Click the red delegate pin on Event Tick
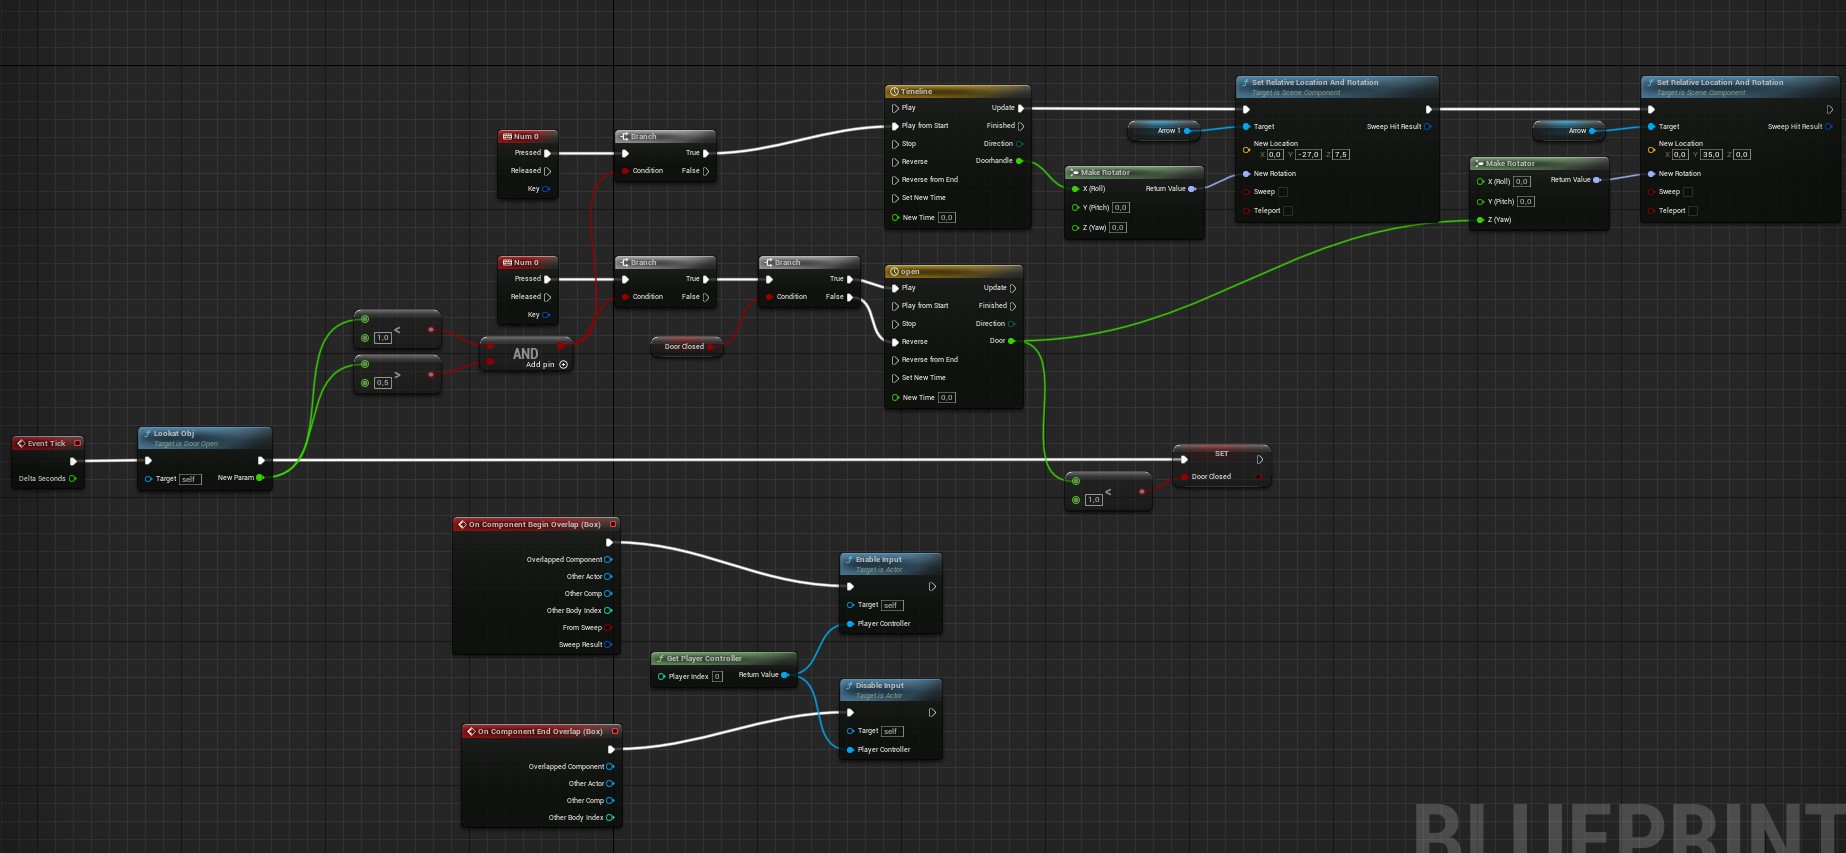The image size is (1846, 853). (x=78, y=443)
